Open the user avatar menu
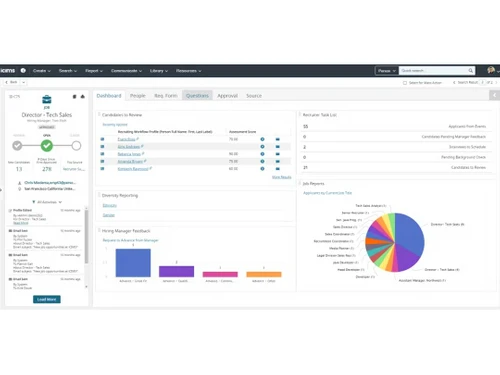The height and width of the screenshot is (375, 500). (491, 70)
